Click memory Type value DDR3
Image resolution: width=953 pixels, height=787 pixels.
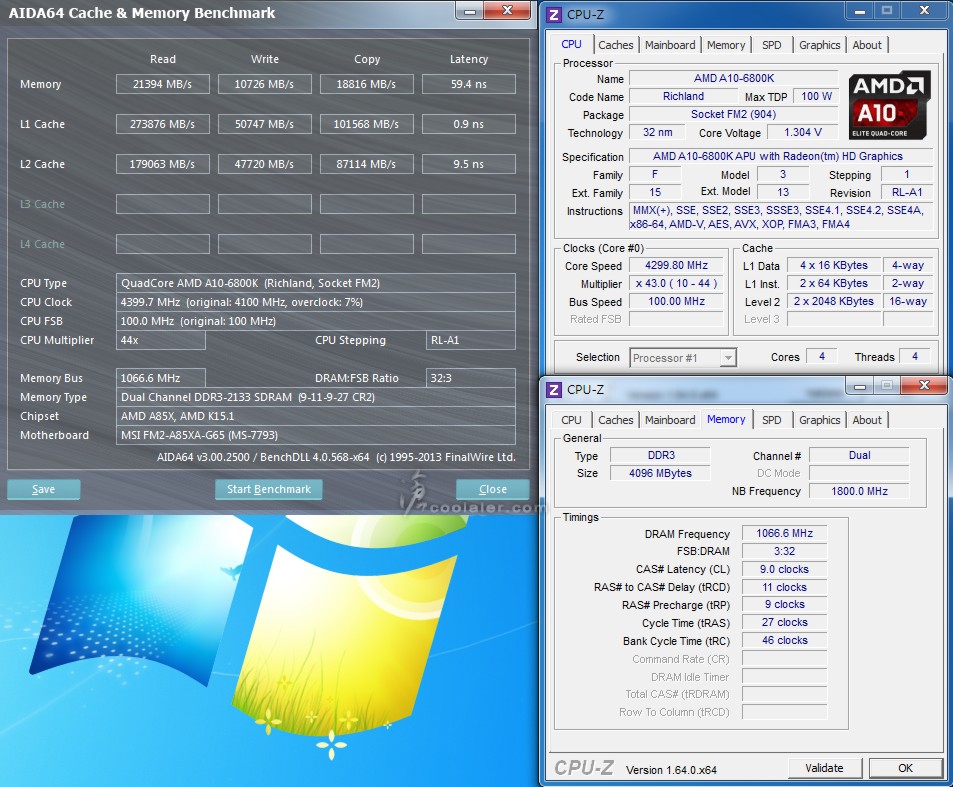point(660,455)
